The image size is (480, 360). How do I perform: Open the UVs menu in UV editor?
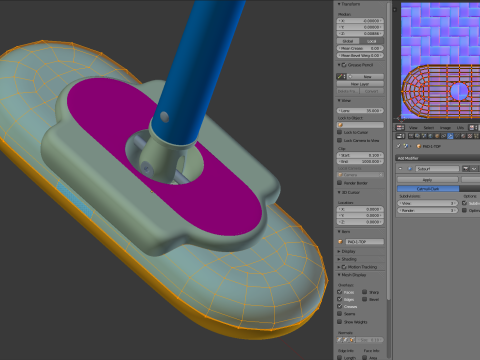coord(460,128)
